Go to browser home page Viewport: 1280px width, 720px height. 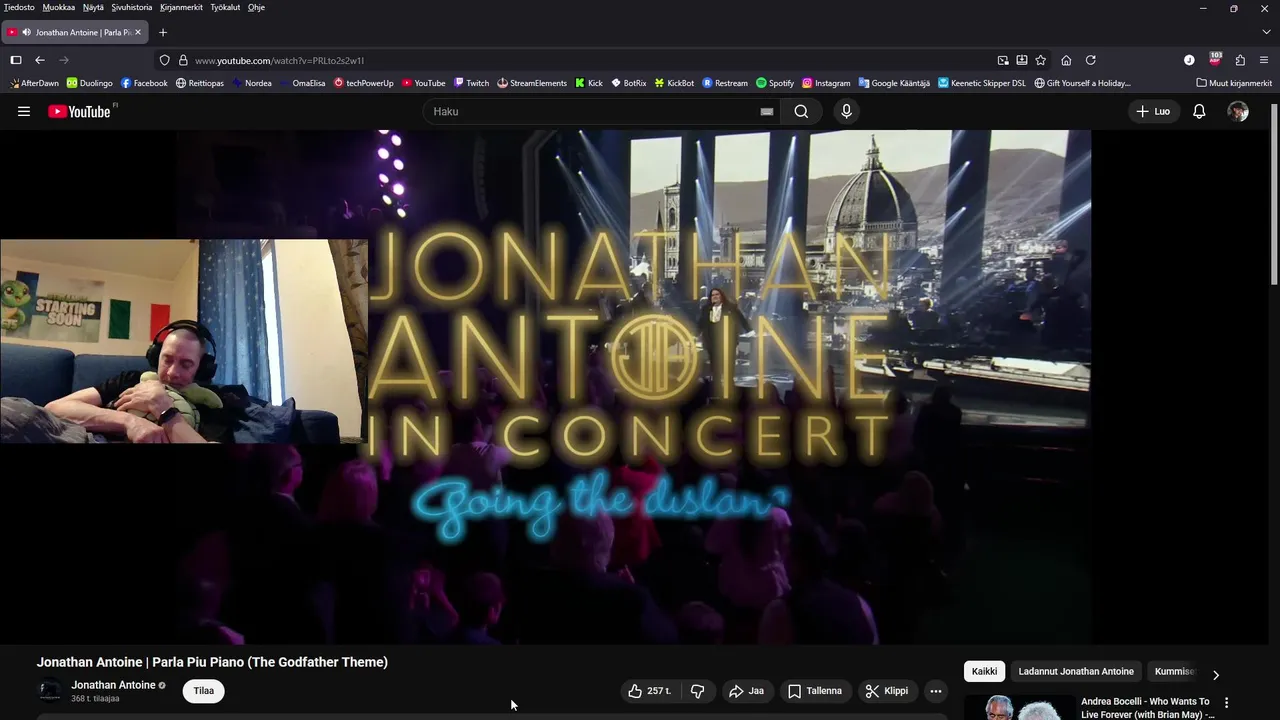point(1066,60)
